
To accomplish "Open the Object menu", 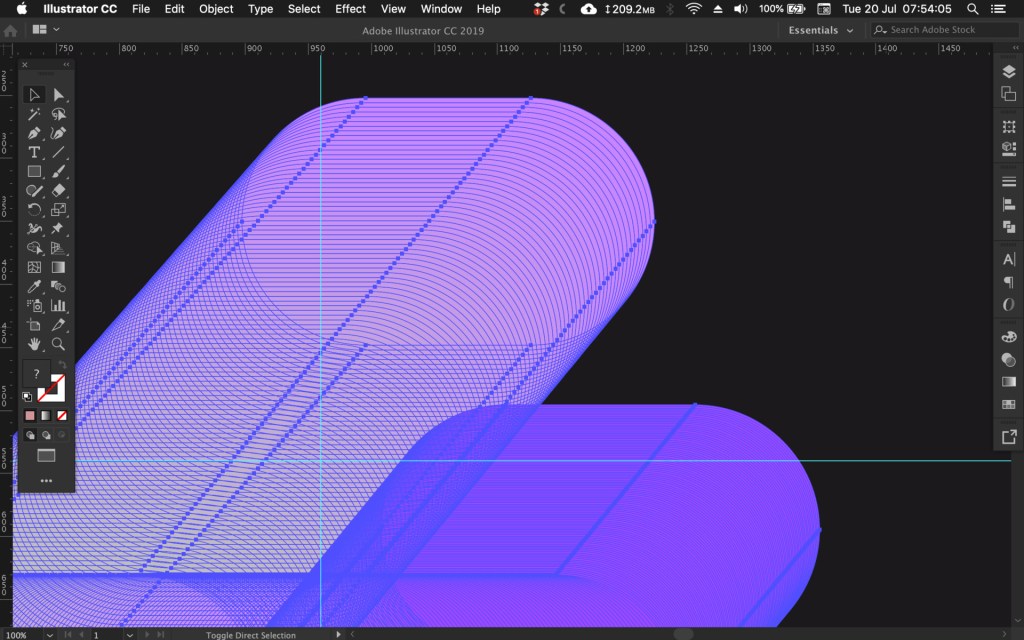I will (216, 9).
